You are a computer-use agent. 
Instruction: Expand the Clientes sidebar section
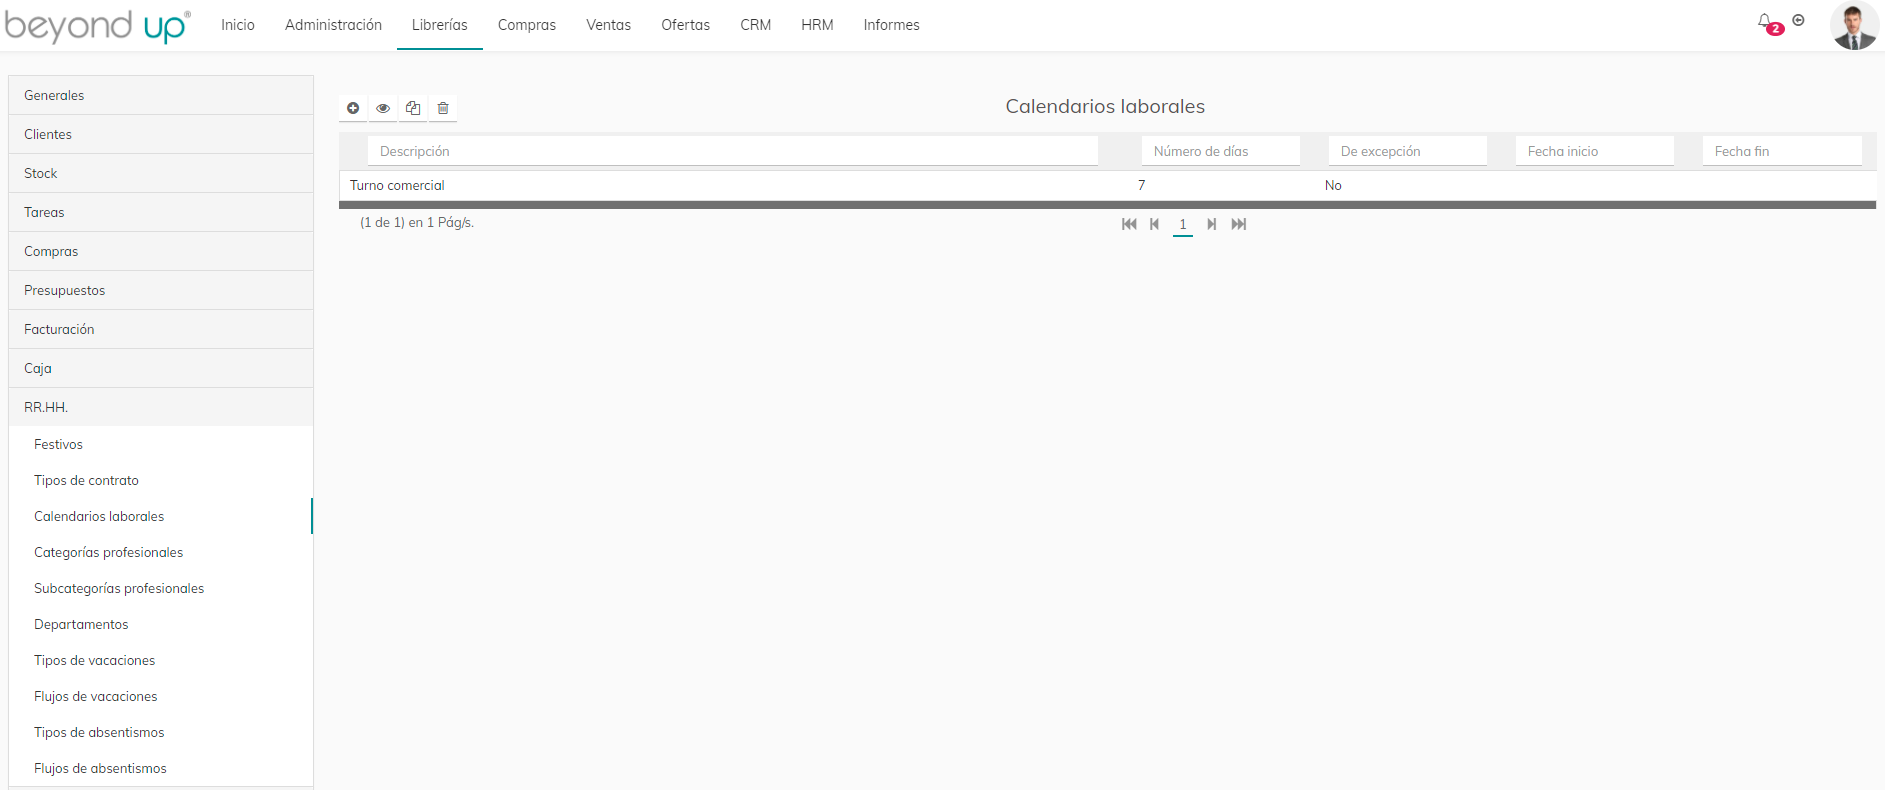161,134
